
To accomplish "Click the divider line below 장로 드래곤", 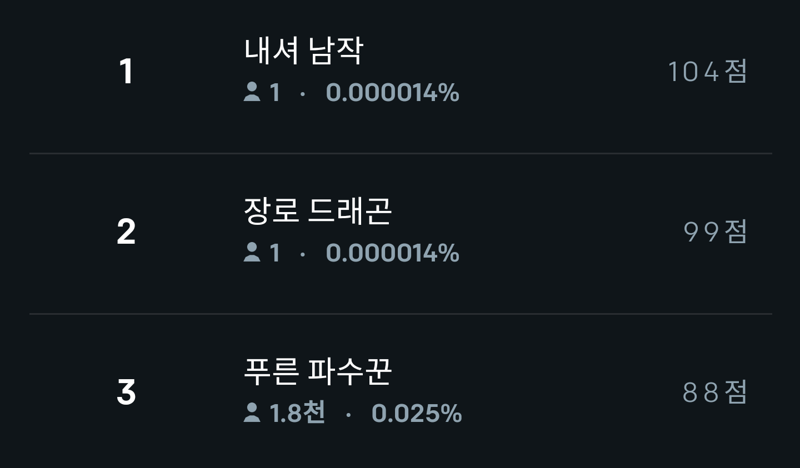I will [x=401, y=313].
